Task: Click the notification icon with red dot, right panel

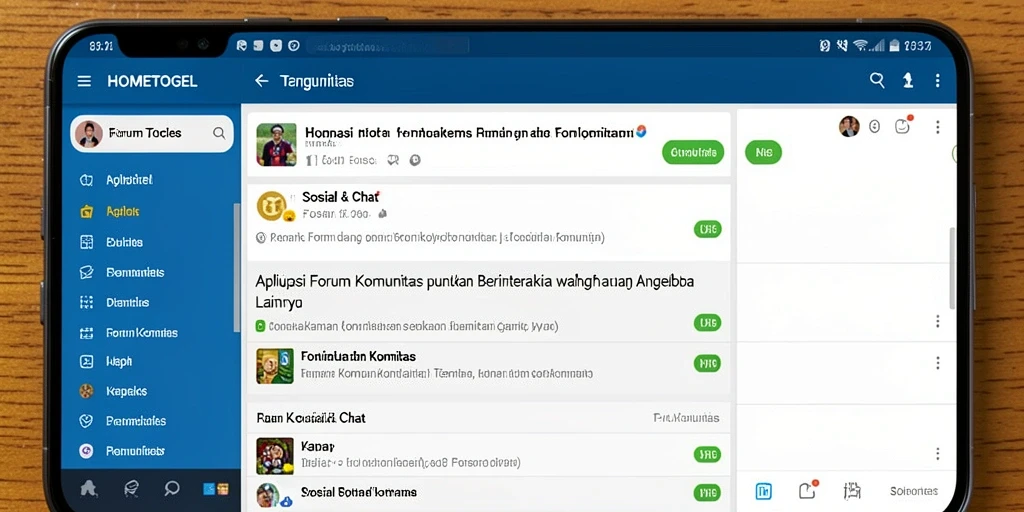Action: 903,125
